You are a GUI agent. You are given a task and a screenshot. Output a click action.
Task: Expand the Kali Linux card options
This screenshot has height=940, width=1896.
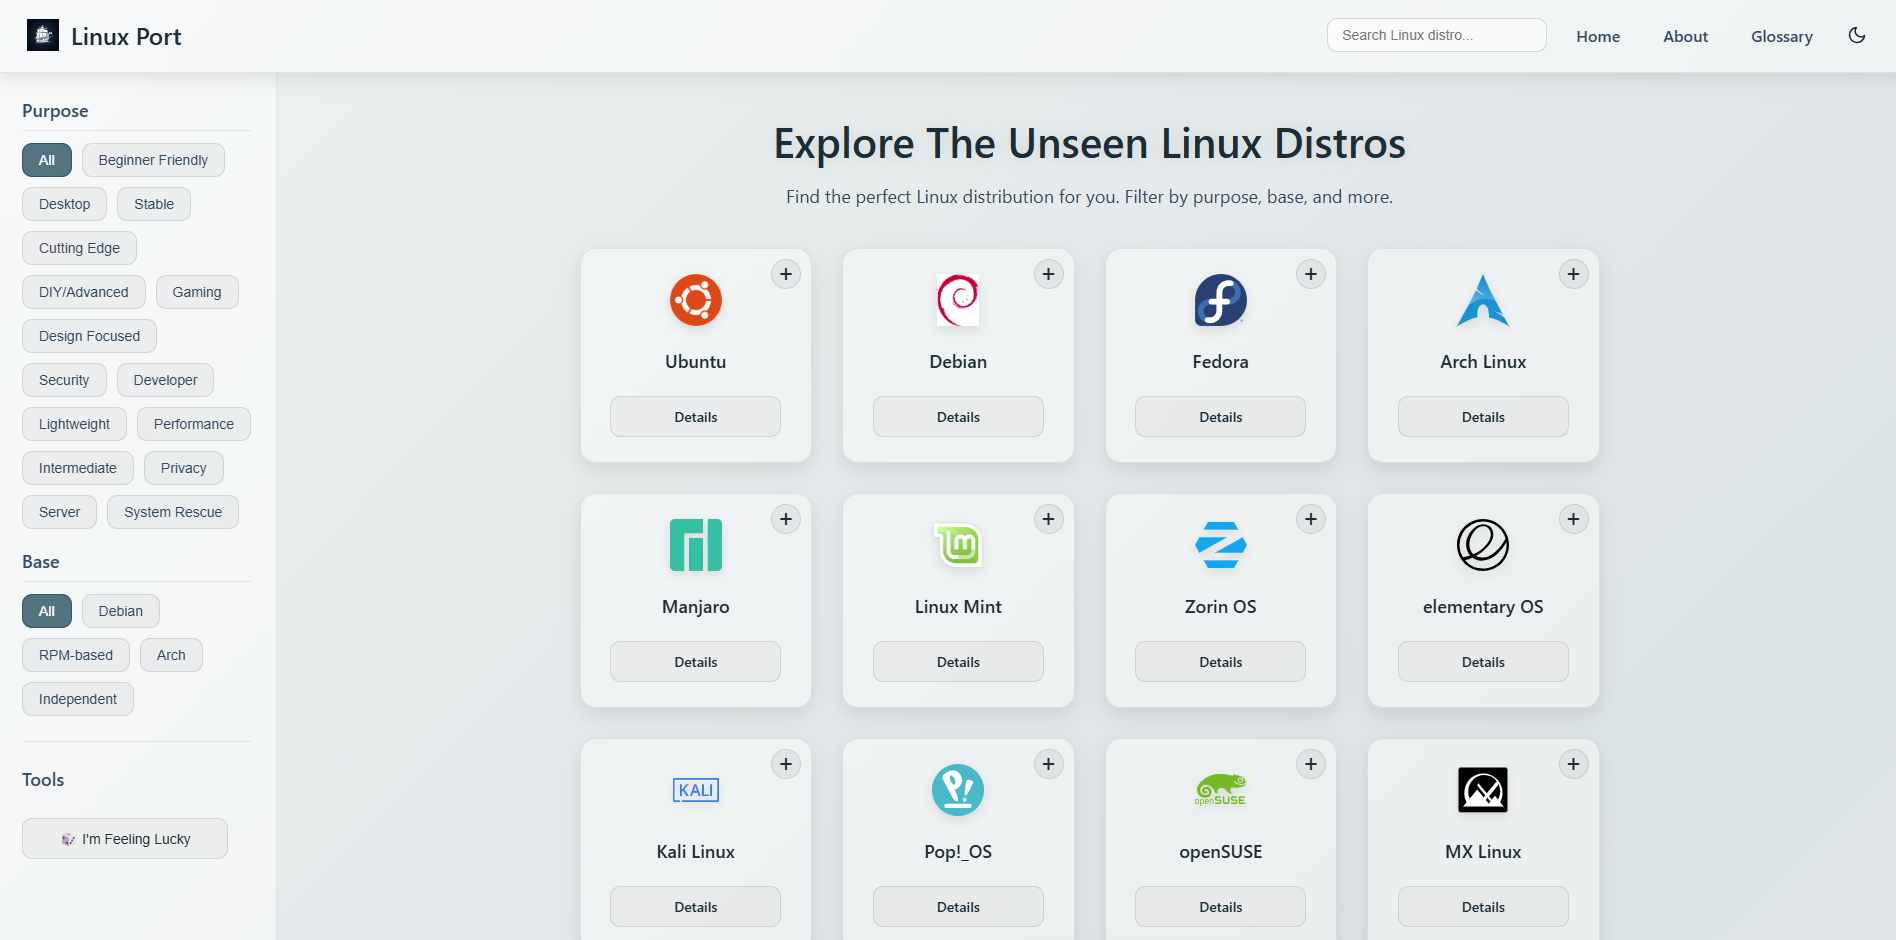[x=785, y=763]
